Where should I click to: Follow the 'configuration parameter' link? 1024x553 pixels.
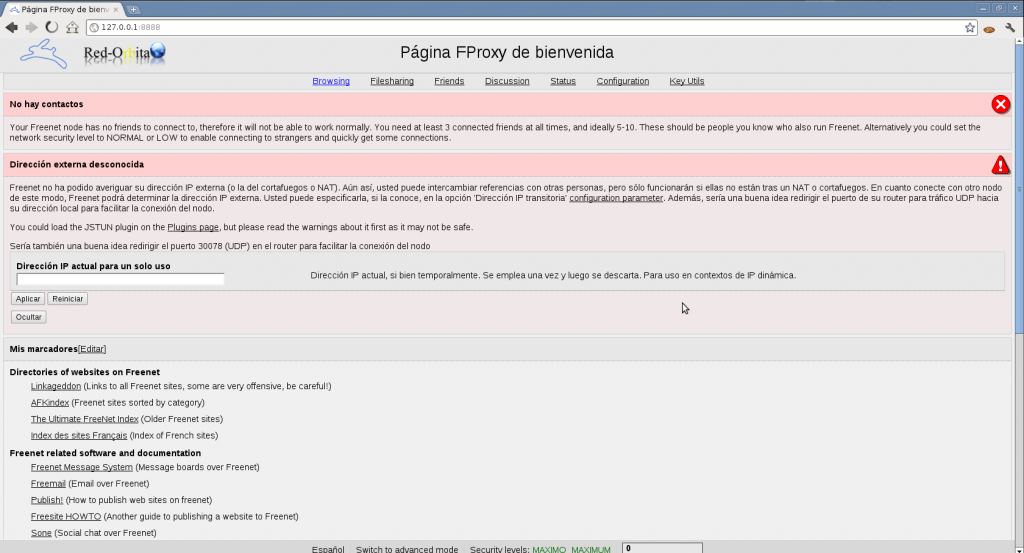pyautogui.click(x=616, y=198)
